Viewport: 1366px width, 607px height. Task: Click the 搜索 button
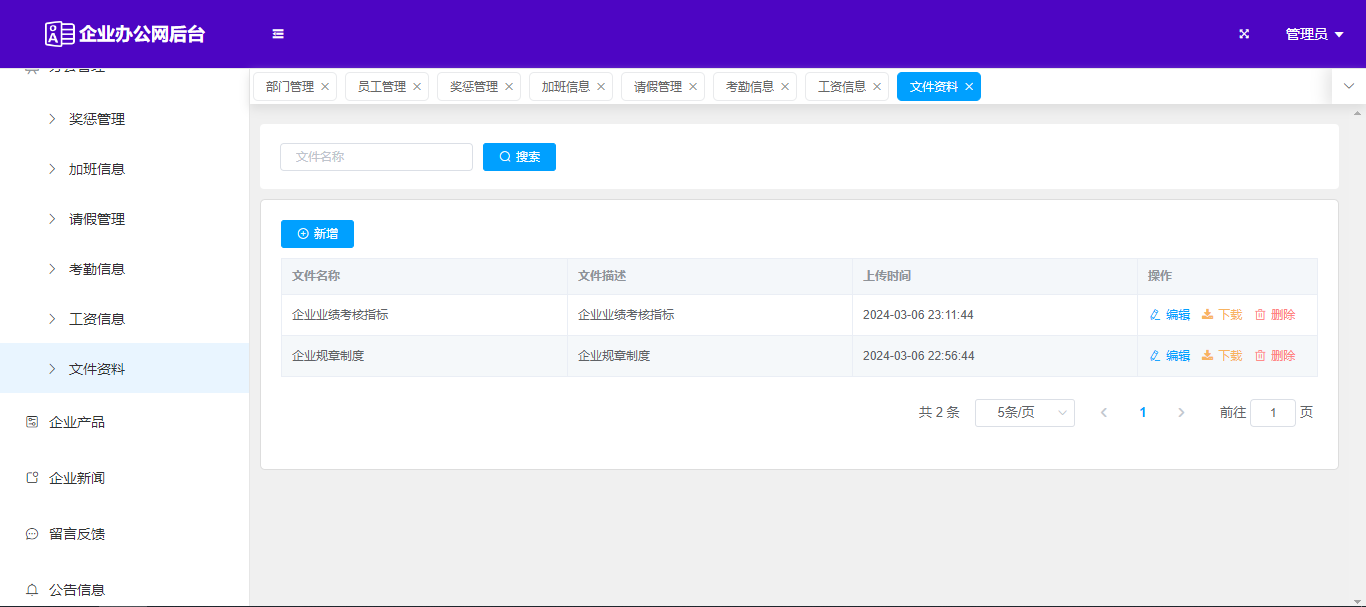point(519,157)
